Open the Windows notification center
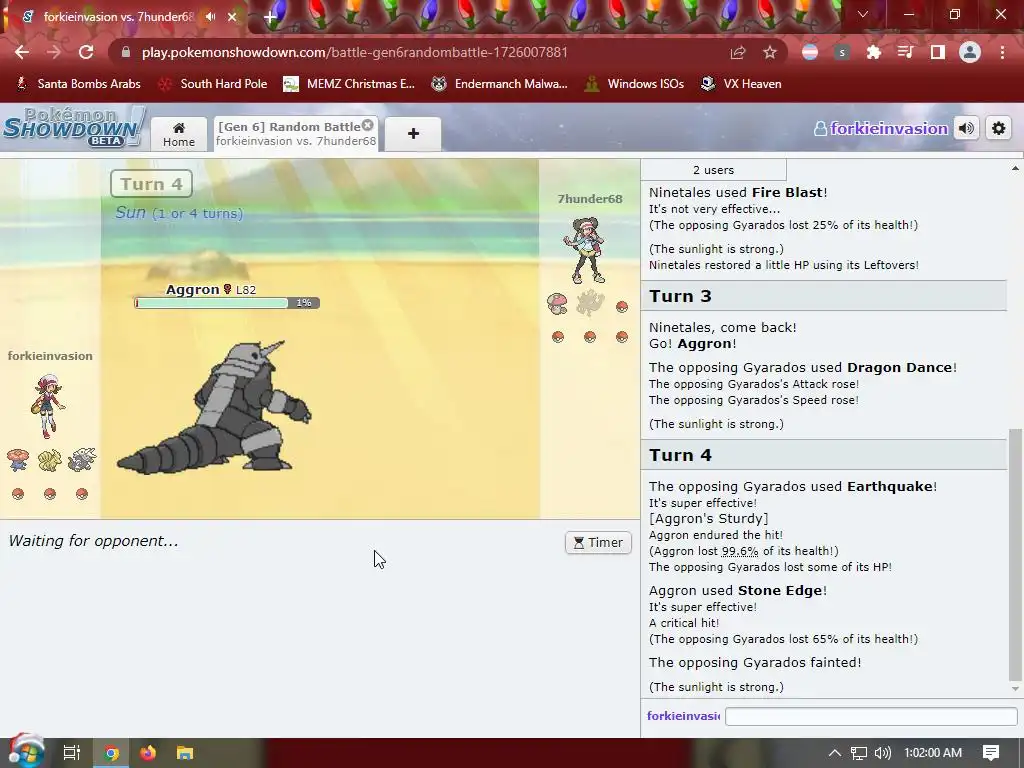 (x=991, y=753)
